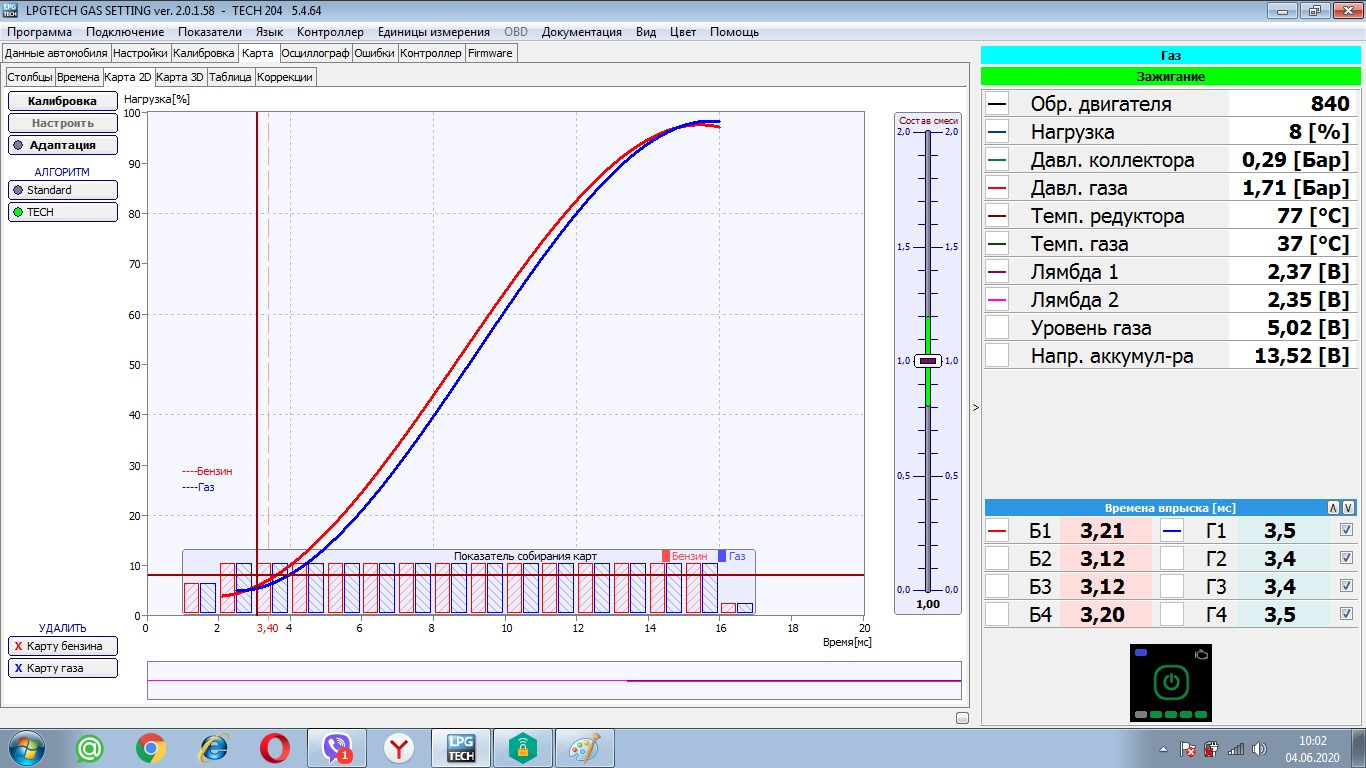Click the mixture composition slider handle
The height and width of the screenshot is (768, 1366).
click(x=927, y=361)
